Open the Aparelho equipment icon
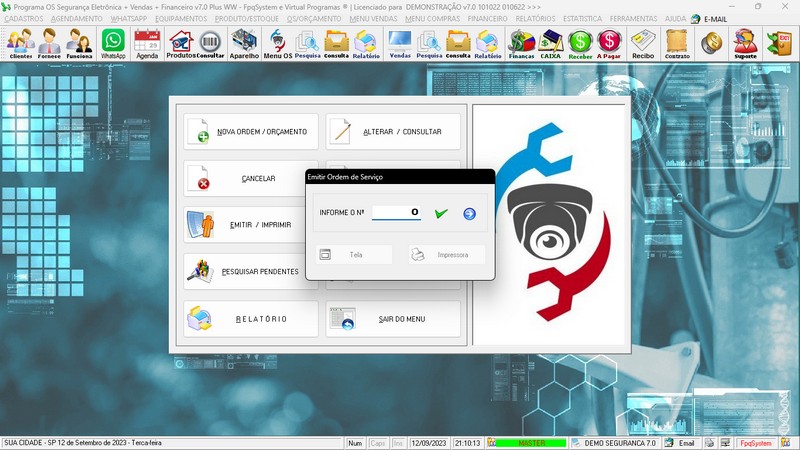Viewport: 800px width, 450px height. click(244, 43)
